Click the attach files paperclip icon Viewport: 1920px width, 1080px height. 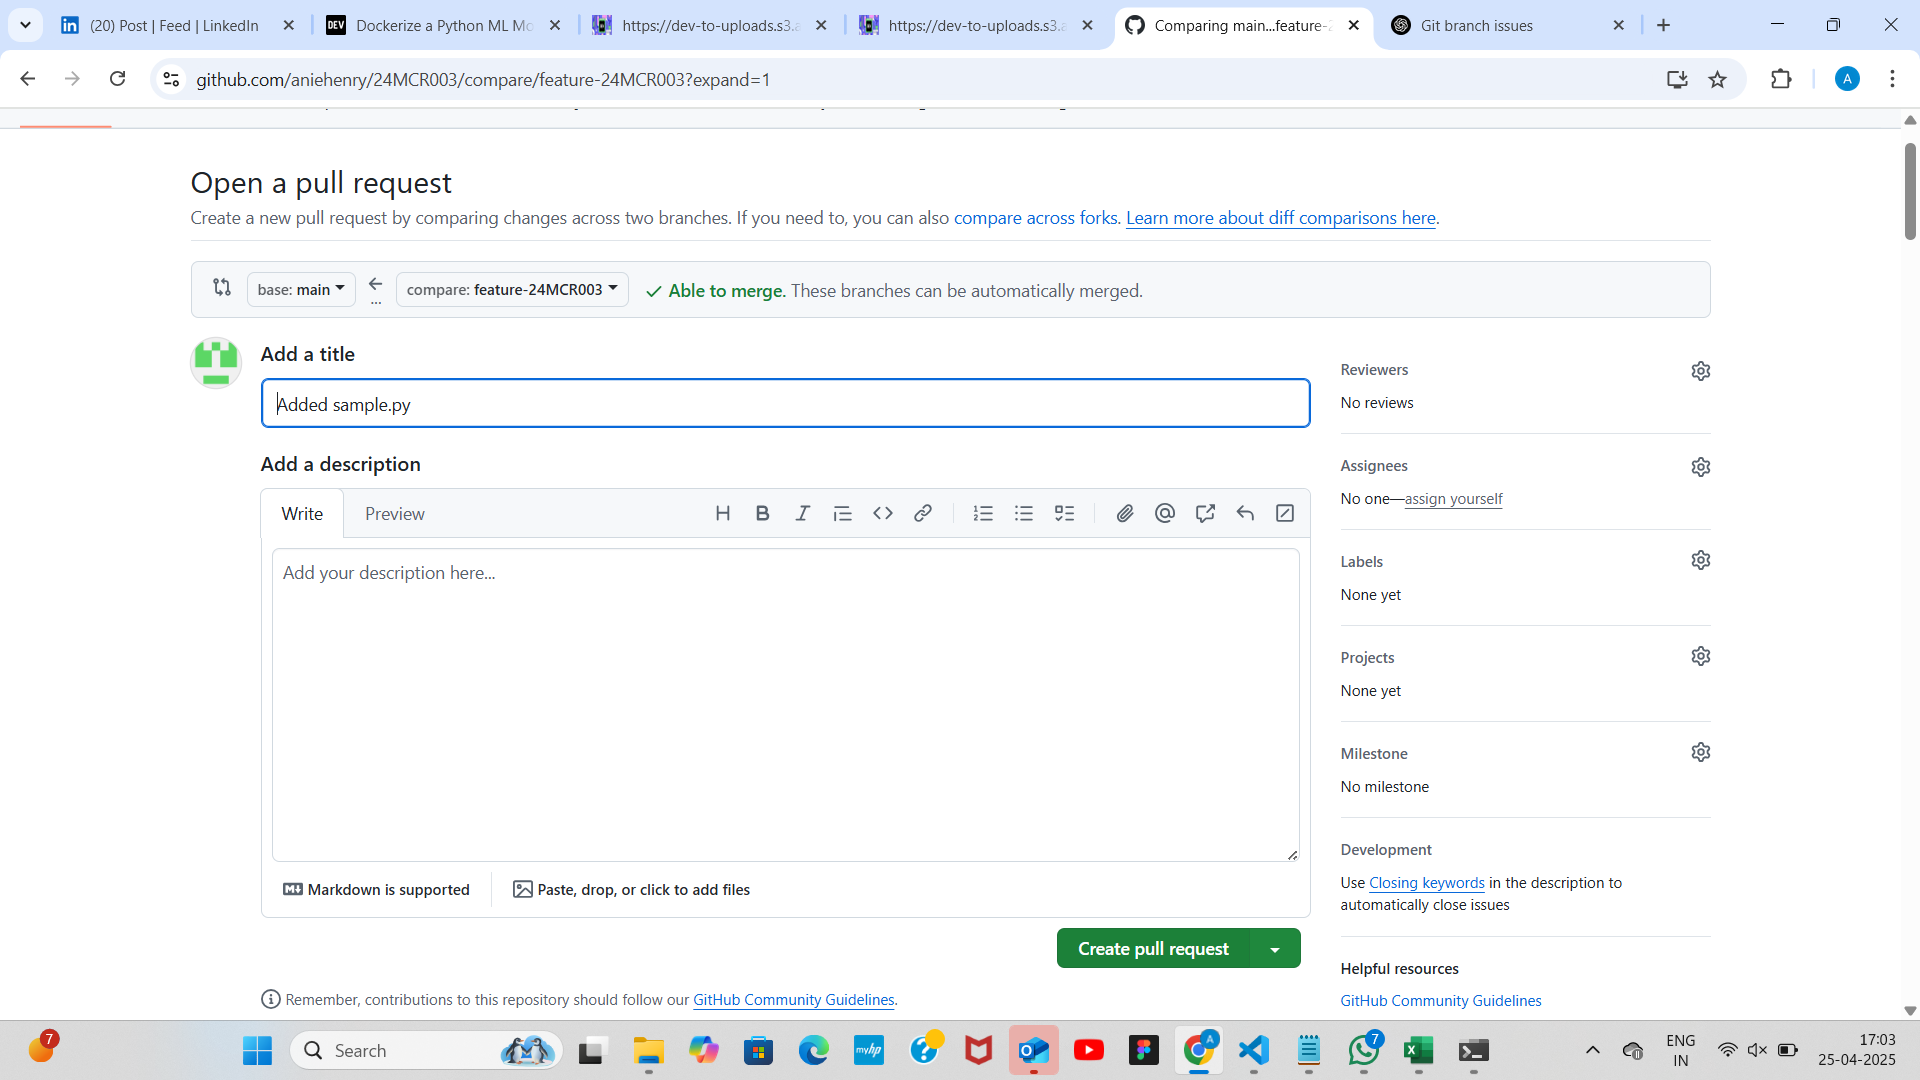1125,513
